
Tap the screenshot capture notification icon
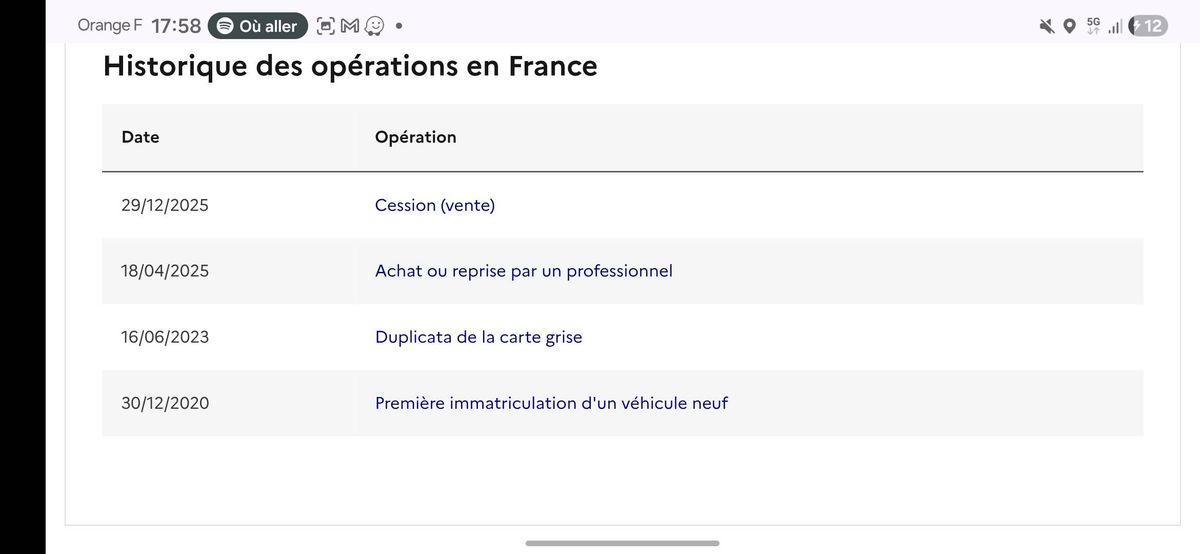point(326,26)
